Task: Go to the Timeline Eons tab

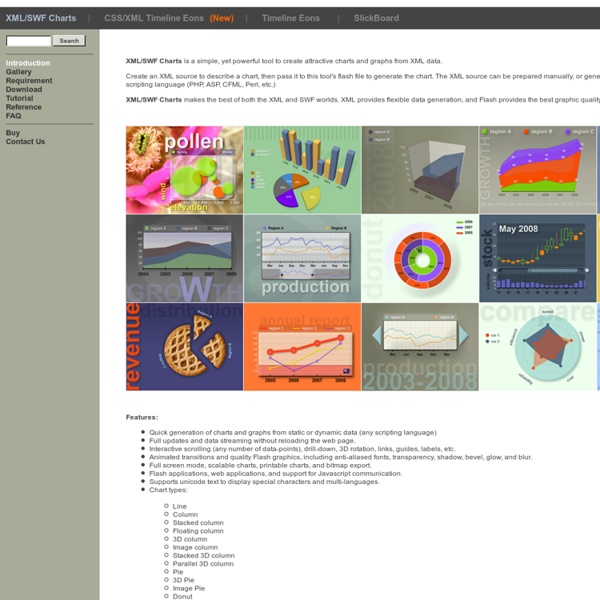Action: 290,18
